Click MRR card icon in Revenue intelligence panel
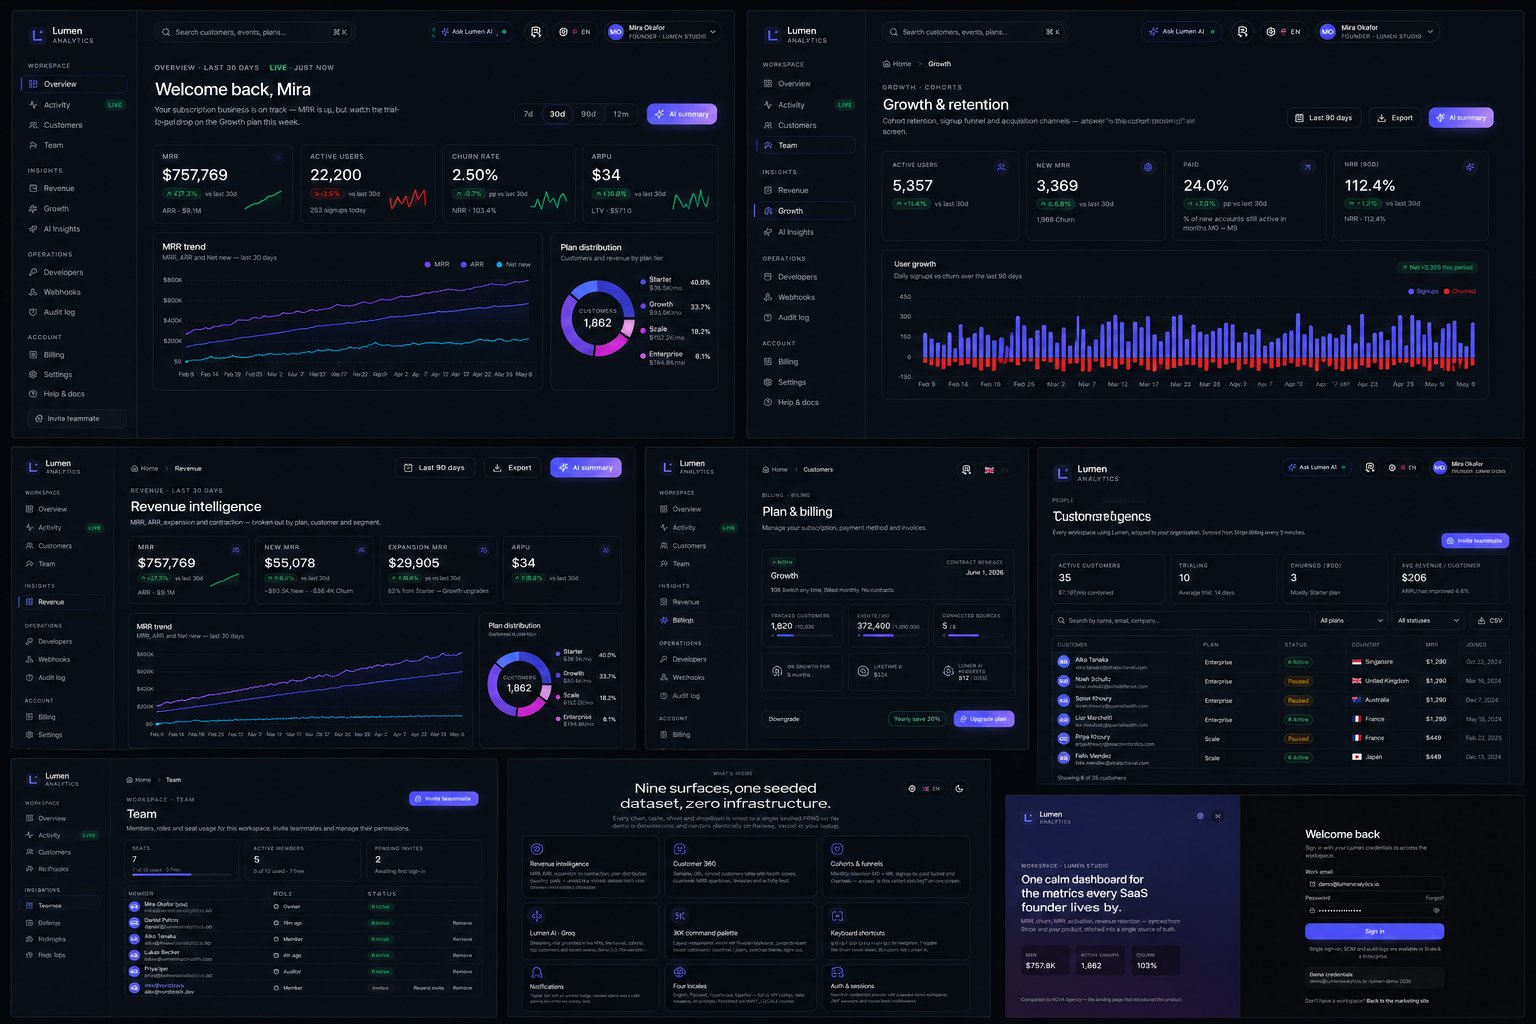1536x1024 pixels. pos(236,550)
